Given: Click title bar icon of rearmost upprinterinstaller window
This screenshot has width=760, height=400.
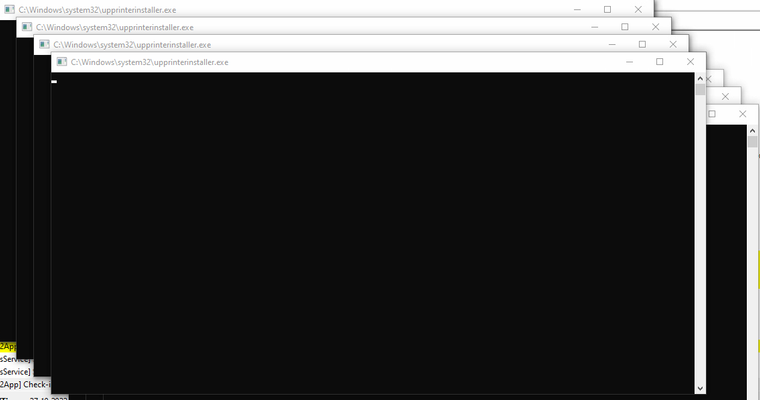Looking at the screenshot, I should click(9, 9).
